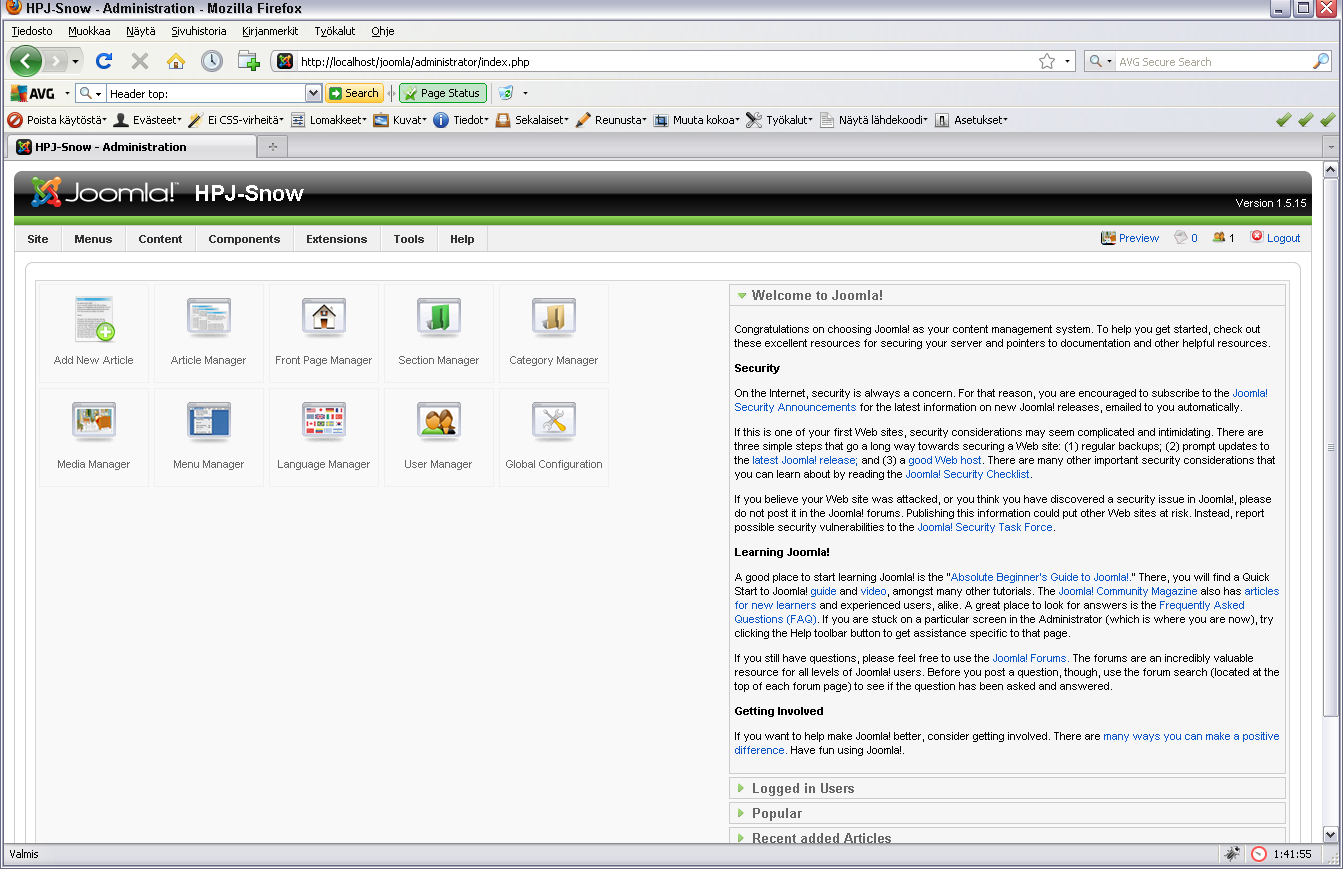The width and height of the screenshot is (1343, 869).
Task: Bookmark page with the star icon
Action: point(1047,61)
